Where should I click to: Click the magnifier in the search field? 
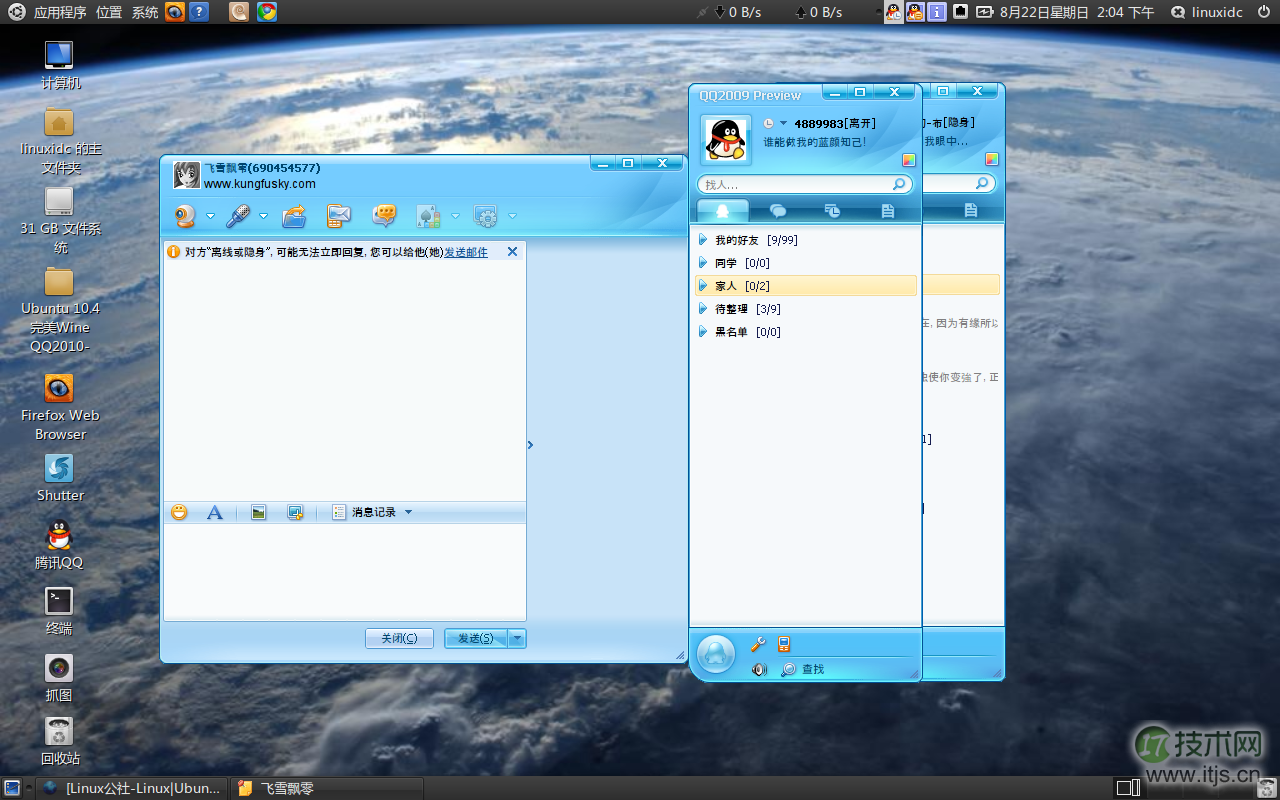900,184
